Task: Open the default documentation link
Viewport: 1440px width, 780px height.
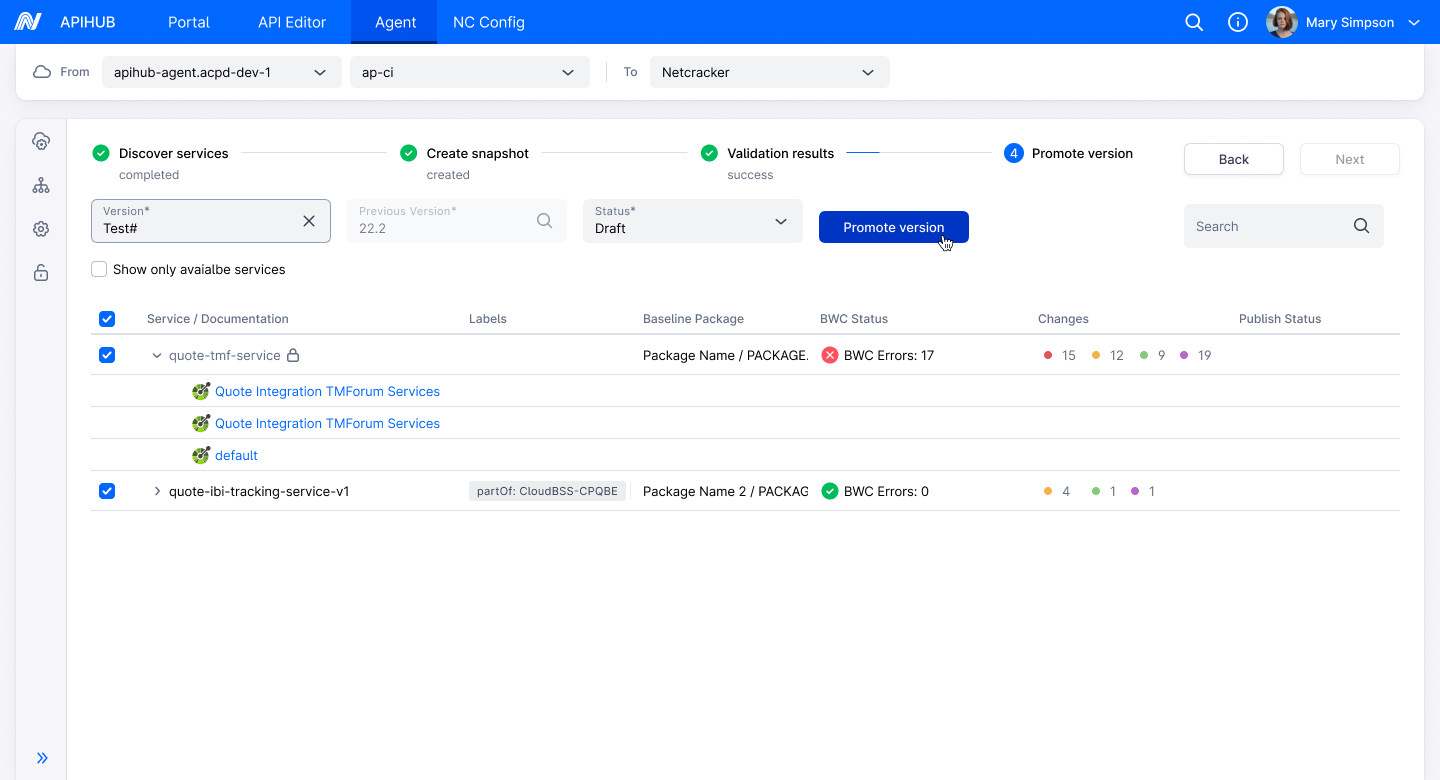Action: (x=236, y=455)
